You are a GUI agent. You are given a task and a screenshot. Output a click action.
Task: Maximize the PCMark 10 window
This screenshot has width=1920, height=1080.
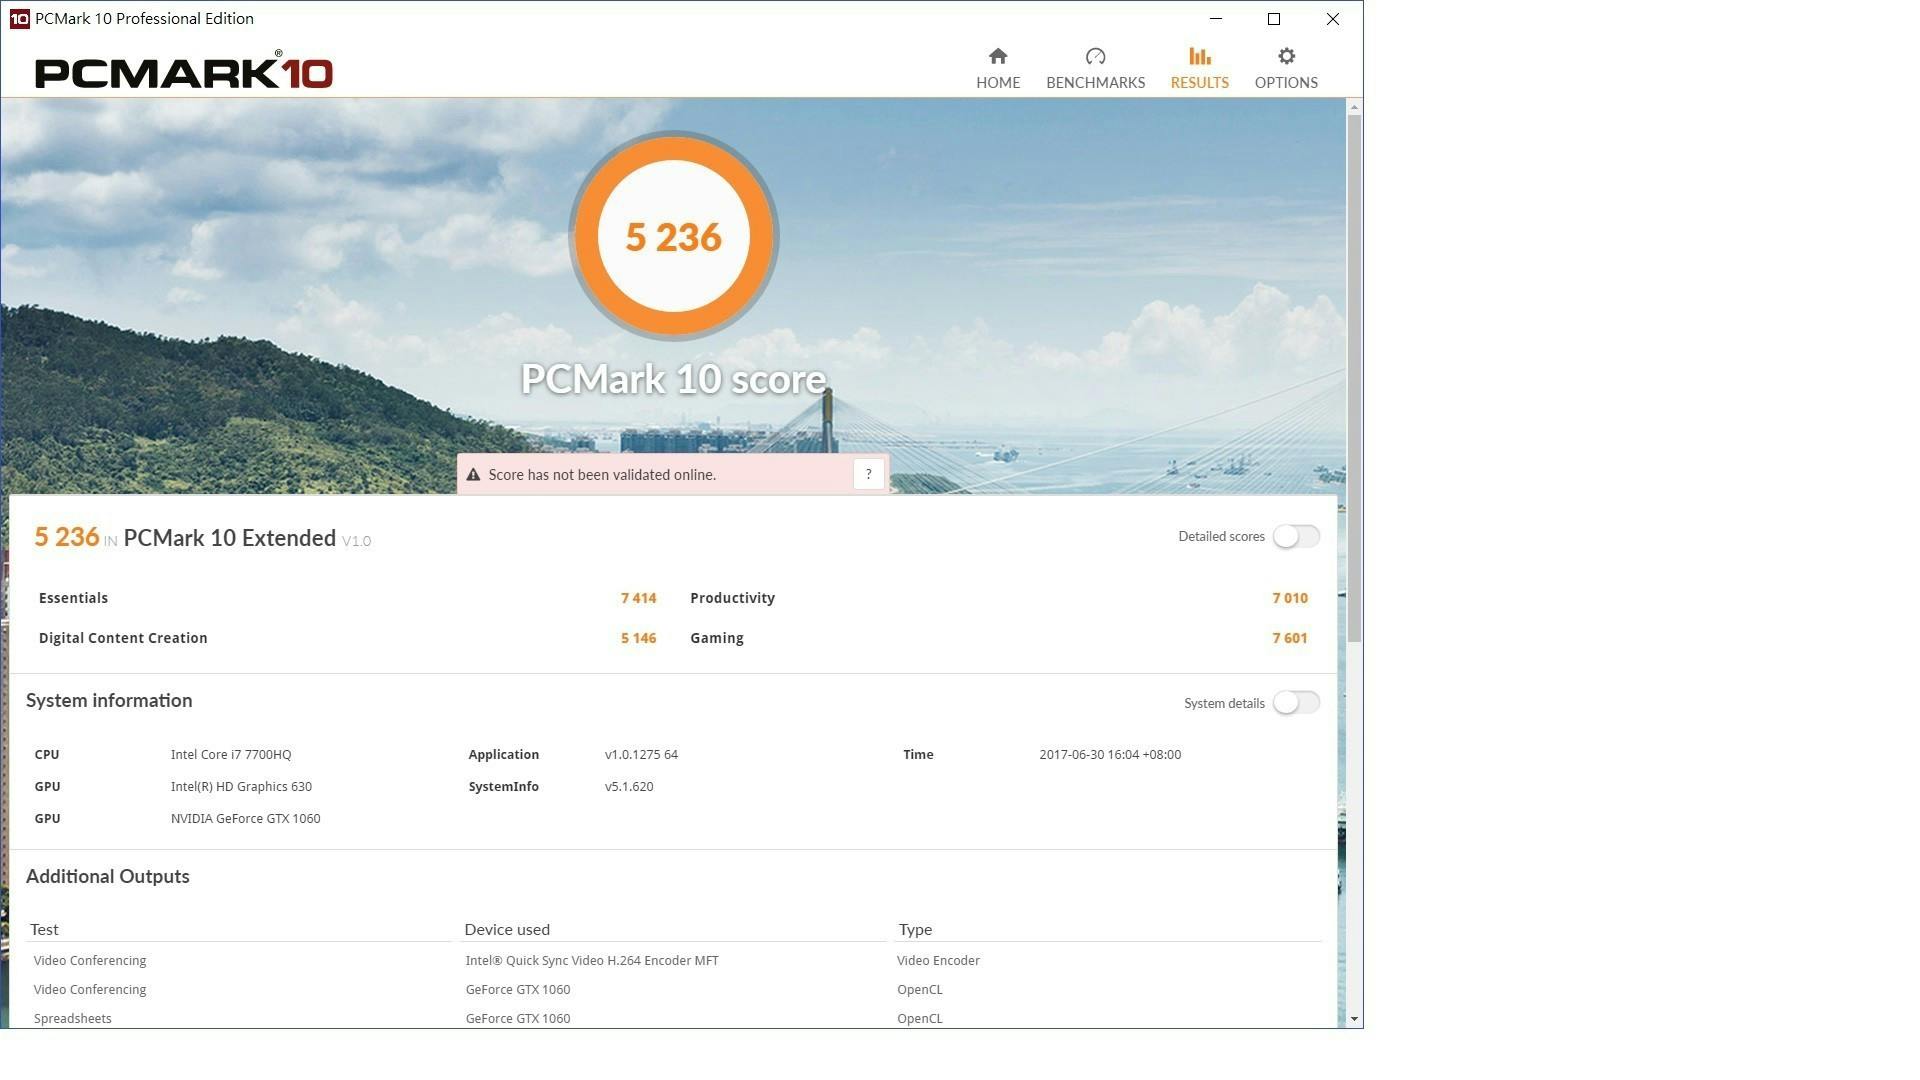tap(1274, 19)
